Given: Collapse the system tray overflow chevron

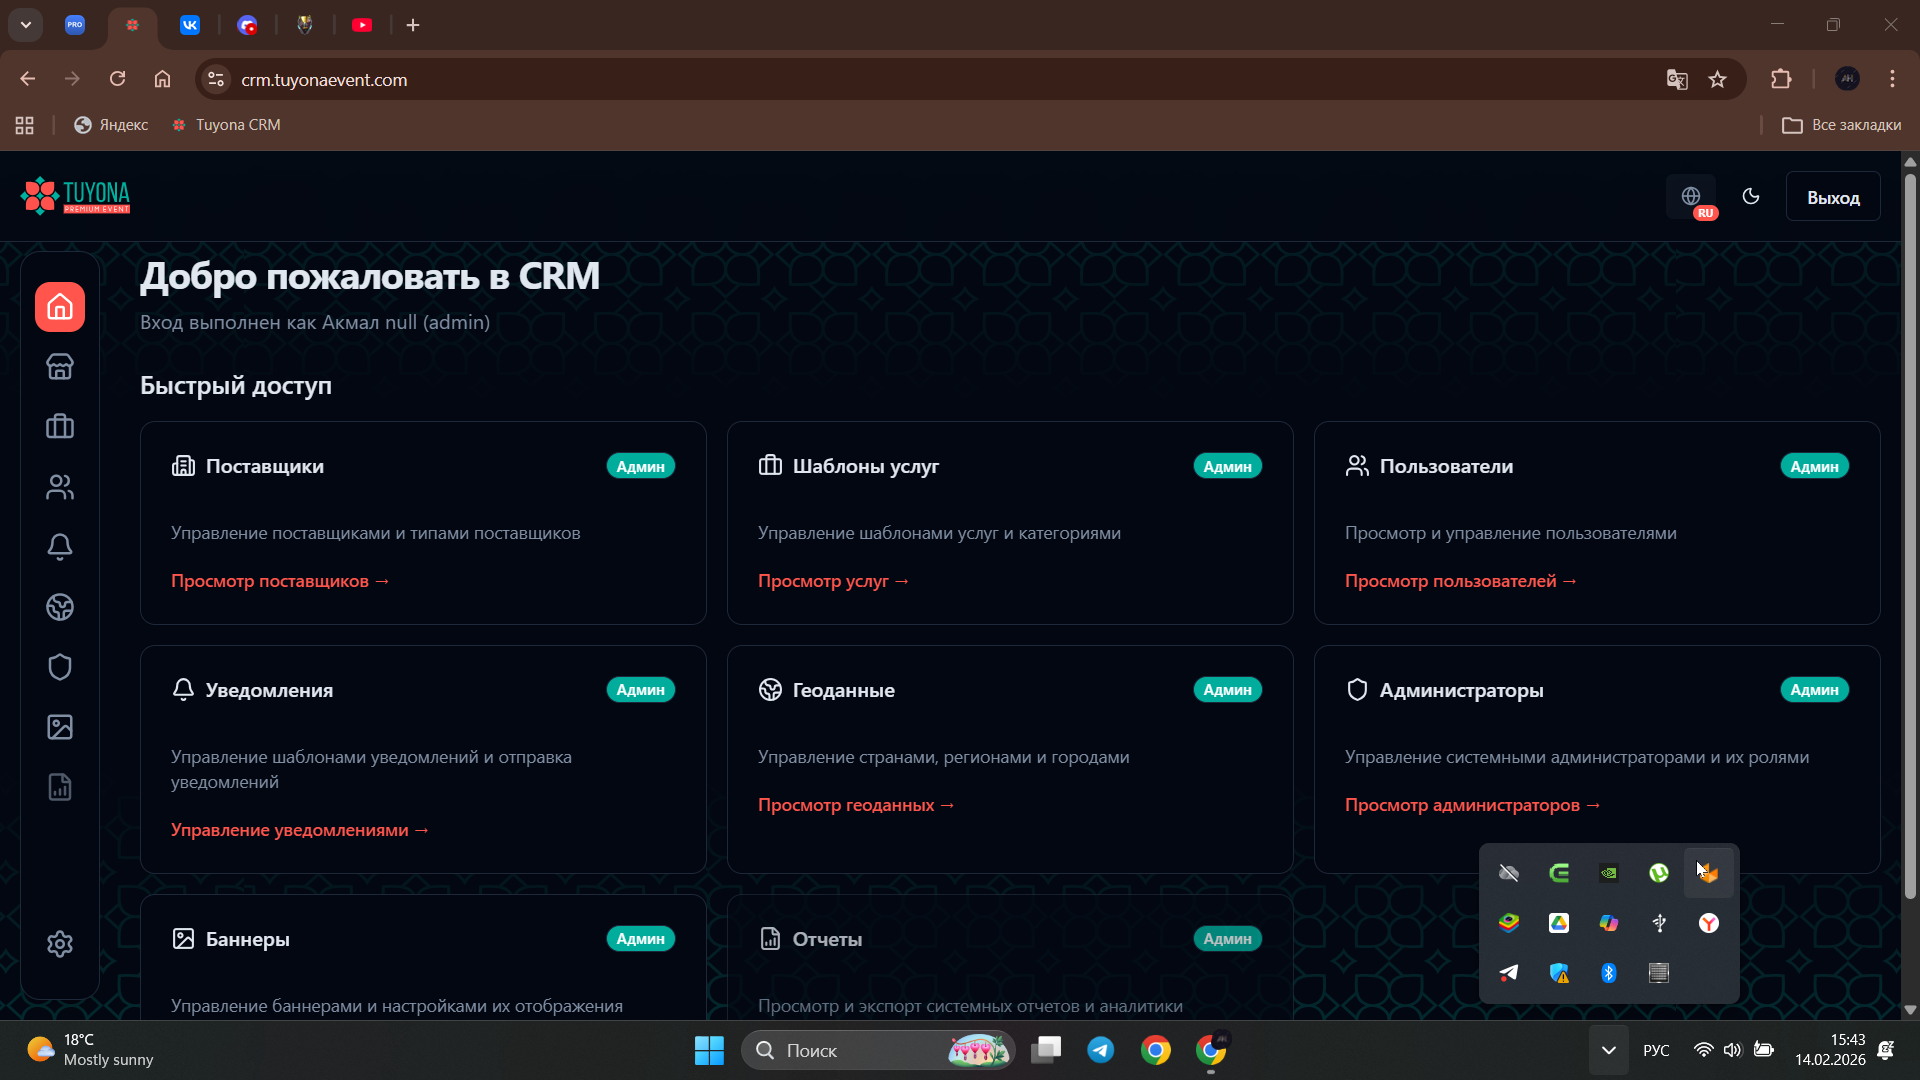Looking at the screenshot, I should click(1608, 1050).
